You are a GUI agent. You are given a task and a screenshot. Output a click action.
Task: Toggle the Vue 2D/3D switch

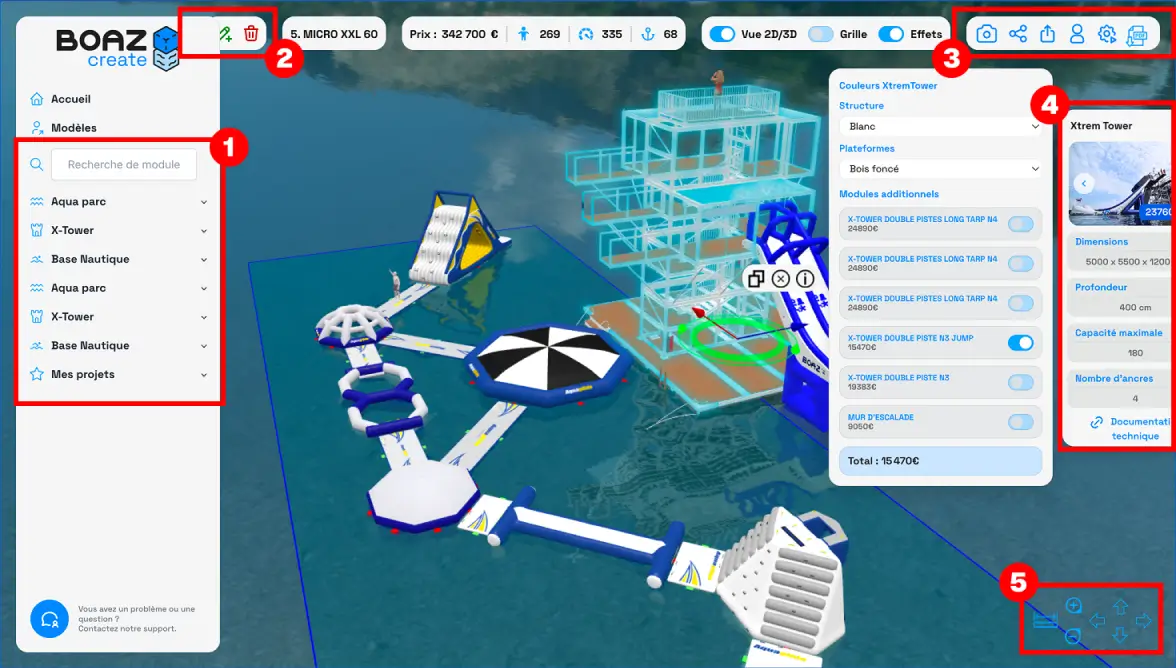722,34
